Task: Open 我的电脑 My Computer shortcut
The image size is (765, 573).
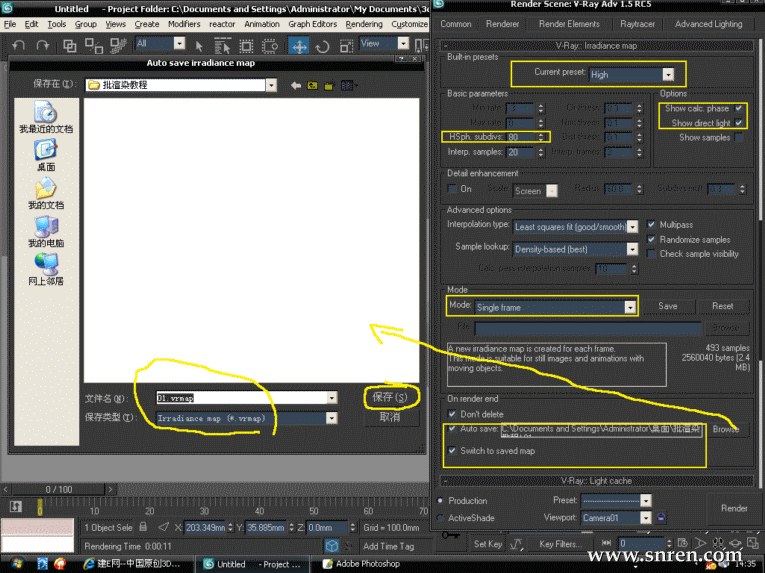Action: tap(46, 232)
